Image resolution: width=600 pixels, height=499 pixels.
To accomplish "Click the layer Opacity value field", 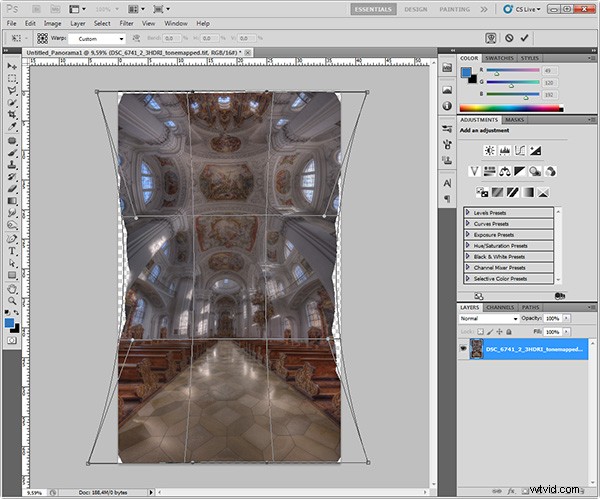I will [552, 318].
